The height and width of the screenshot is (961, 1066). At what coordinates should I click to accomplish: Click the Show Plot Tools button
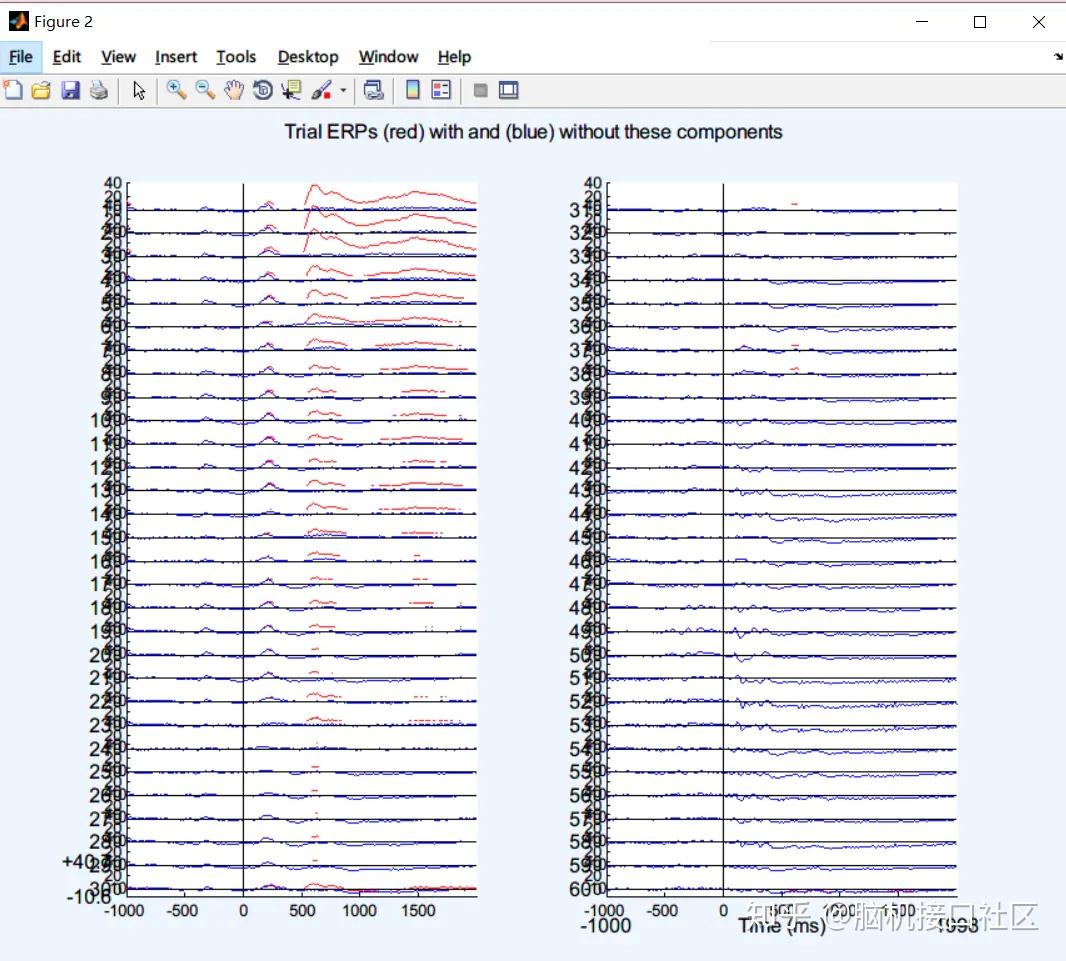509,91
